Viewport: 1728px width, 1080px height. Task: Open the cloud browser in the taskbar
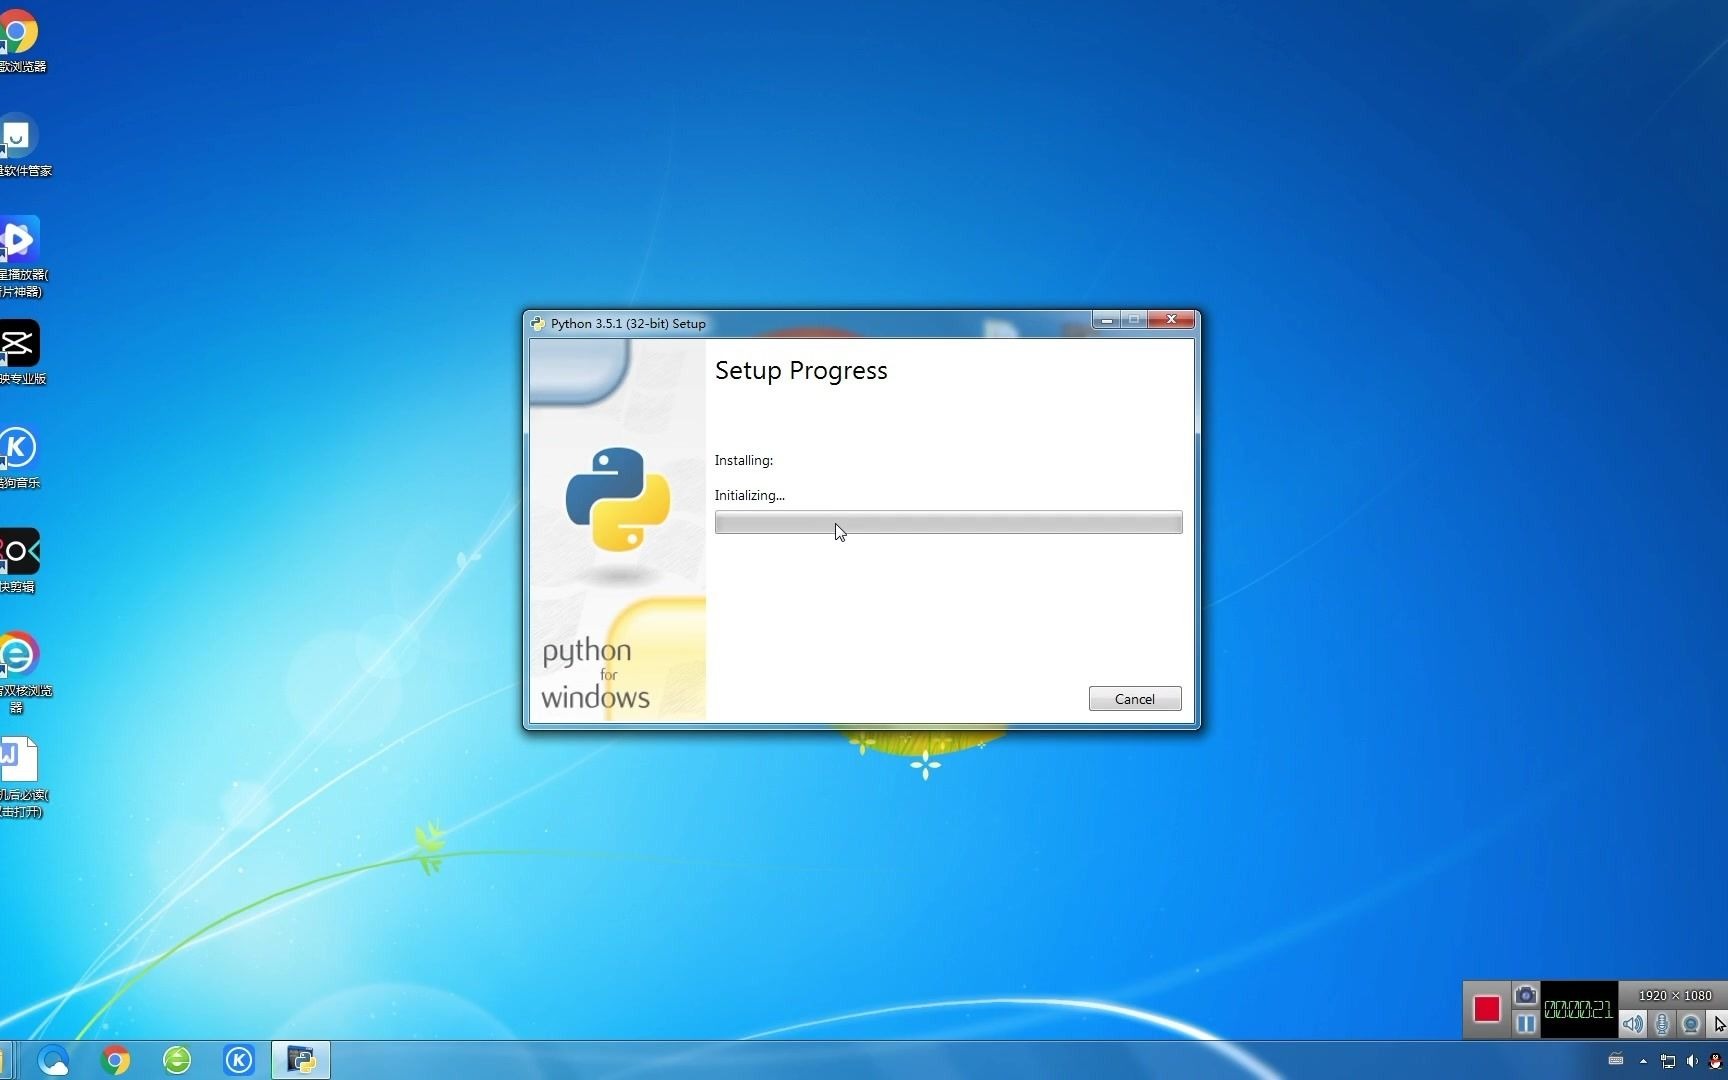[x=54, y=1060]
